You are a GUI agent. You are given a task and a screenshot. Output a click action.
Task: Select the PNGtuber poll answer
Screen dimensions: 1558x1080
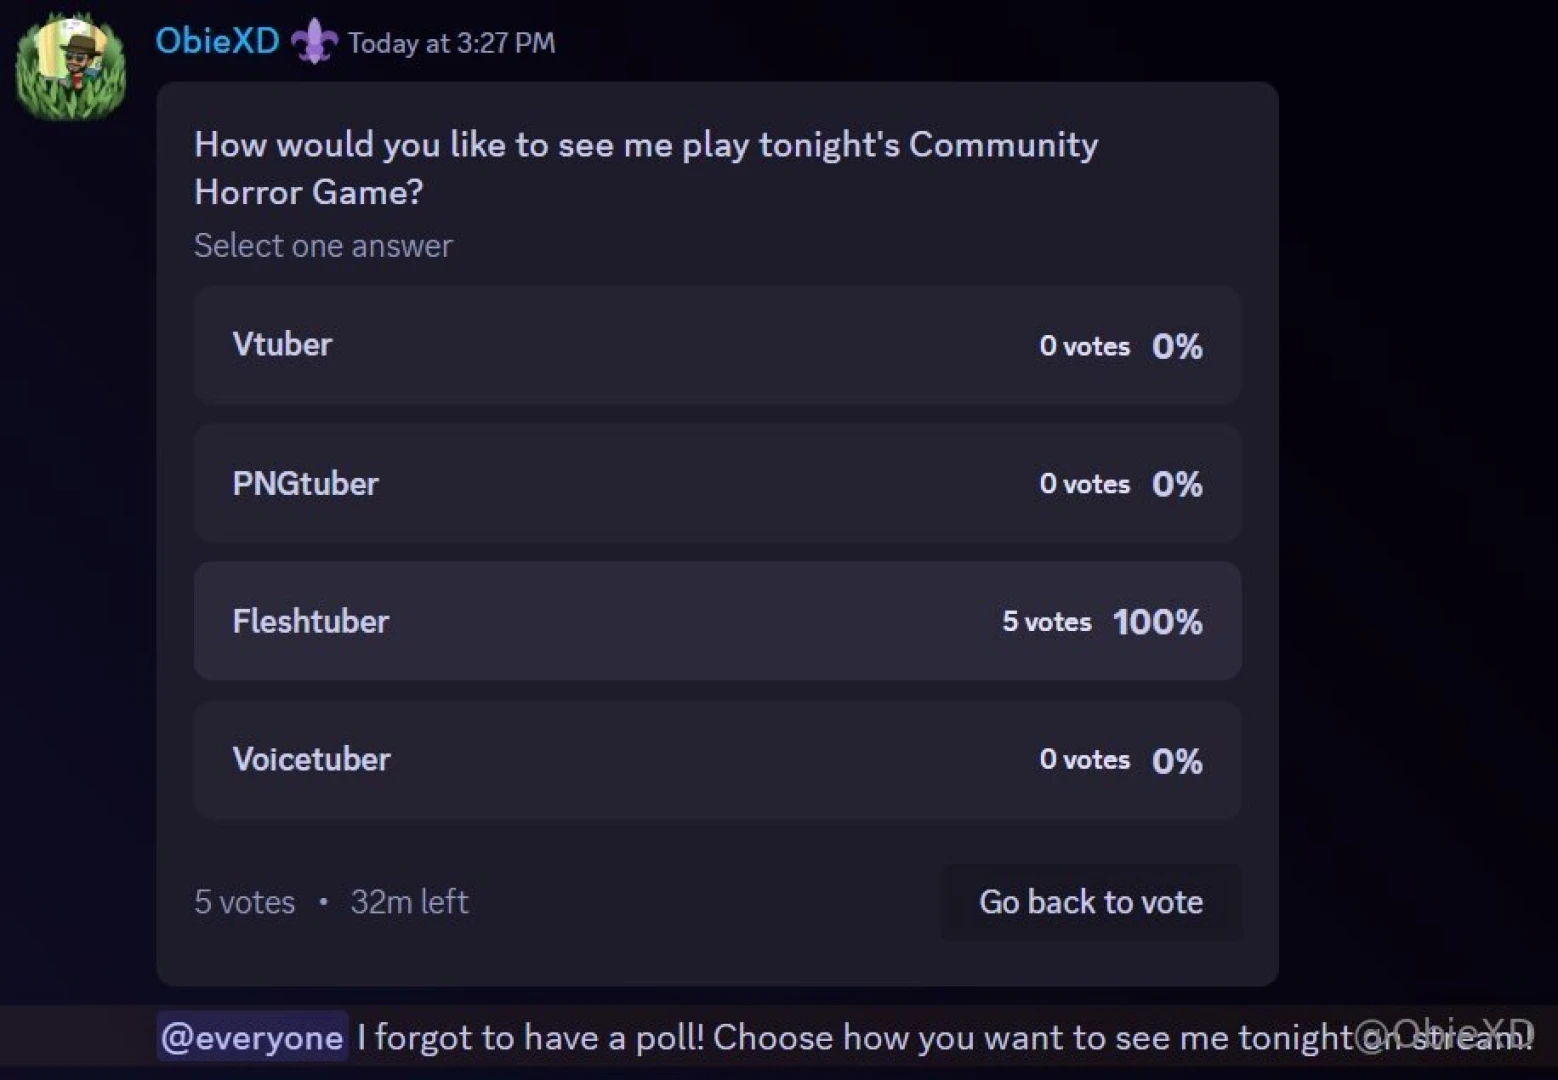click(x=716, y=484)
